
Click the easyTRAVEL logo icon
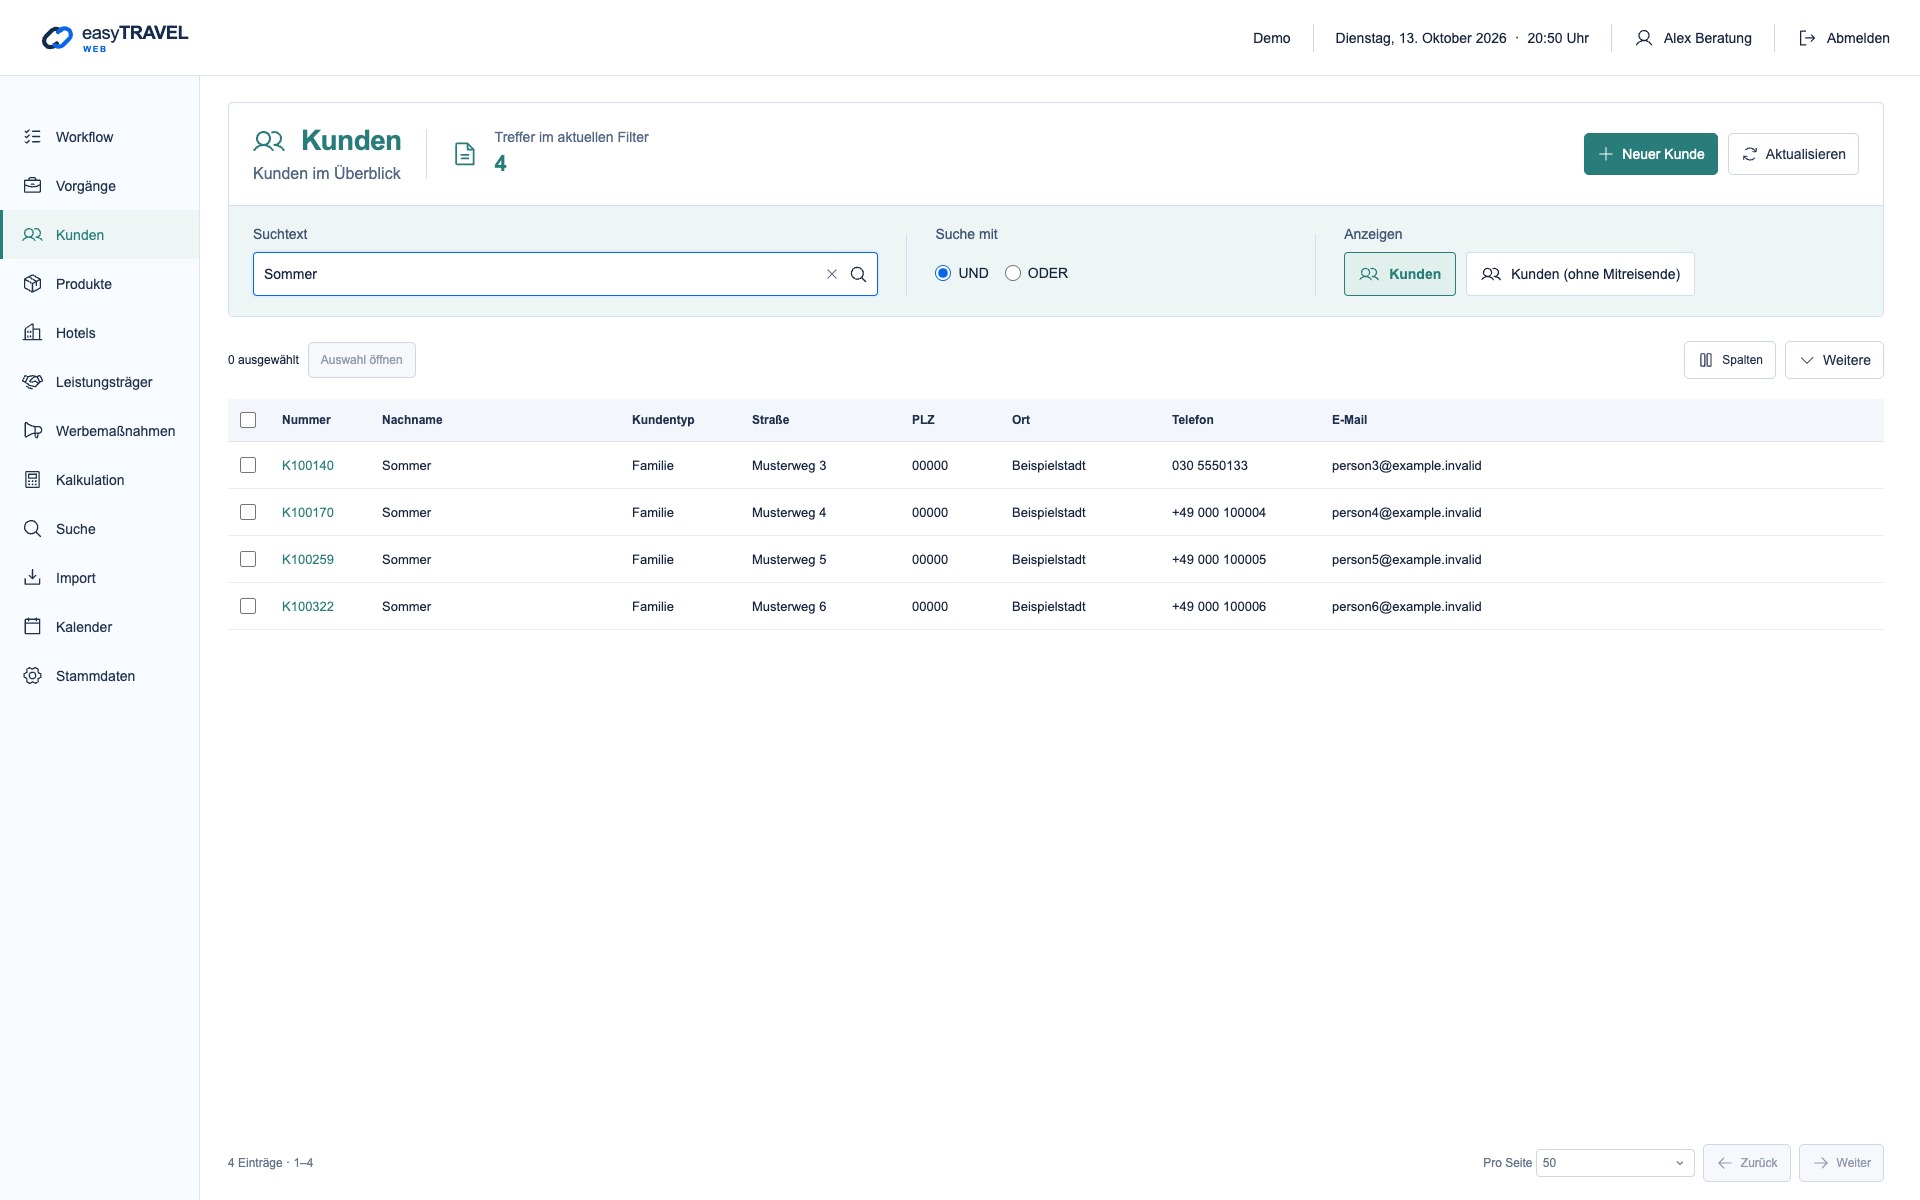coord(57,38)
